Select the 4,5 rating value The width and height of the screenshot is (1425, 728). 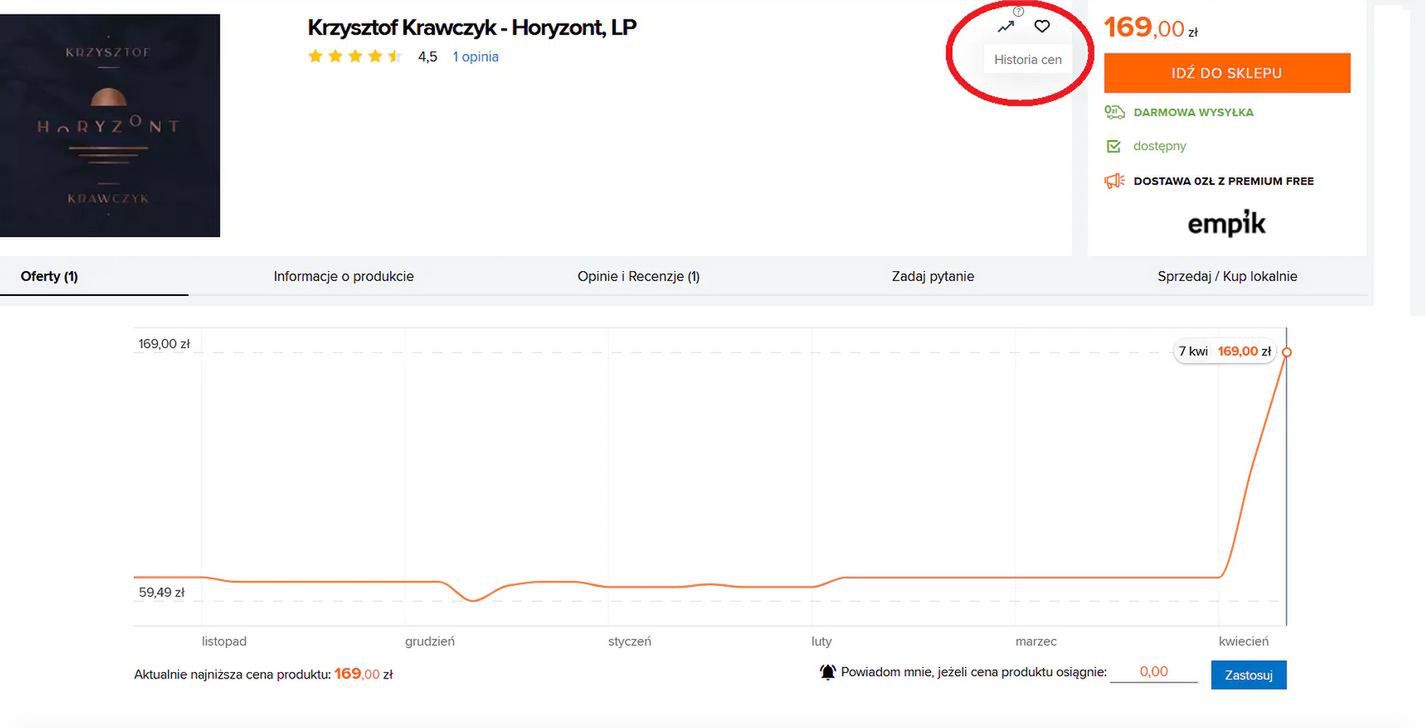428,57
